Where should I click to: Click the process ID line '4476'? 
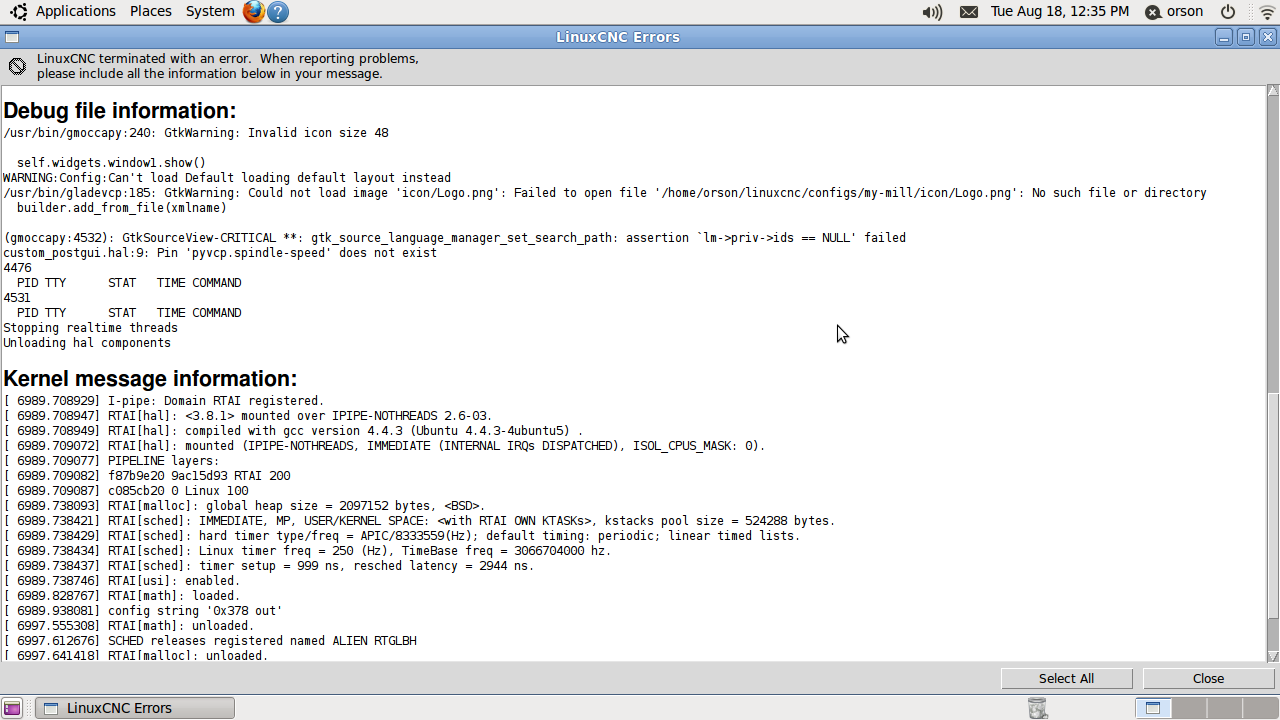[x=17, y=268]
